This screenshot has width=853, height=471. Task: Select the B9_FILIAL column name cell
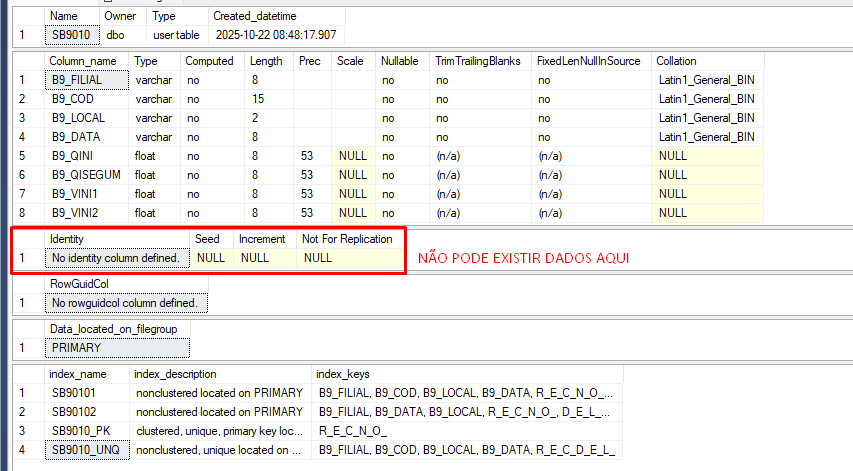click(x=87, y=80)
